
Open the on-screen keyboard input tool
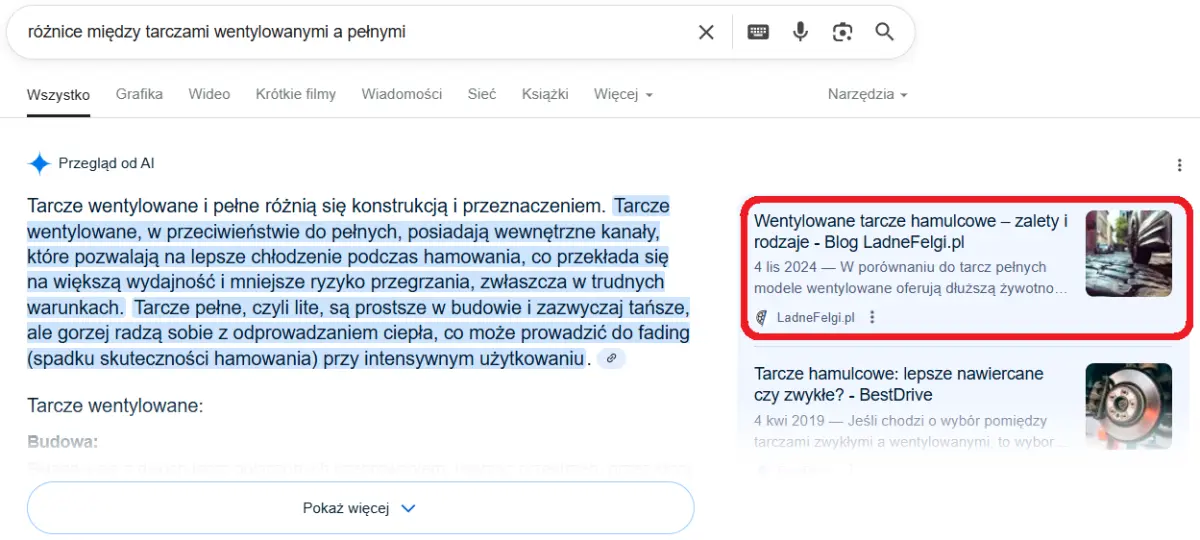pyautogui.click(x=758, y=32)
